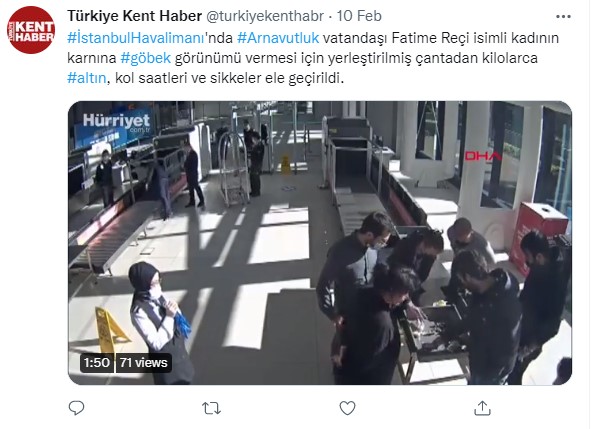Click the Hürriyet watermark in the video

117,122
